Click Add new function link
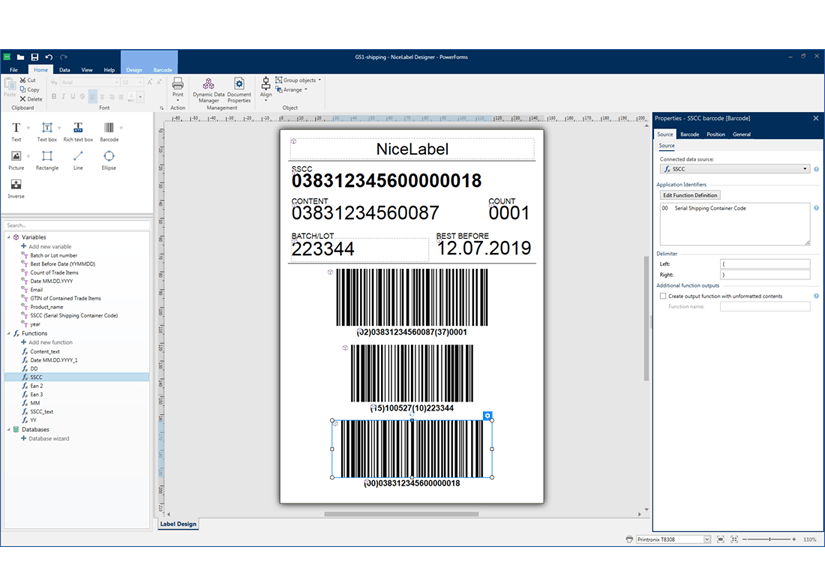The width and height of the screenshot is (825, 568). click(50, 342)
